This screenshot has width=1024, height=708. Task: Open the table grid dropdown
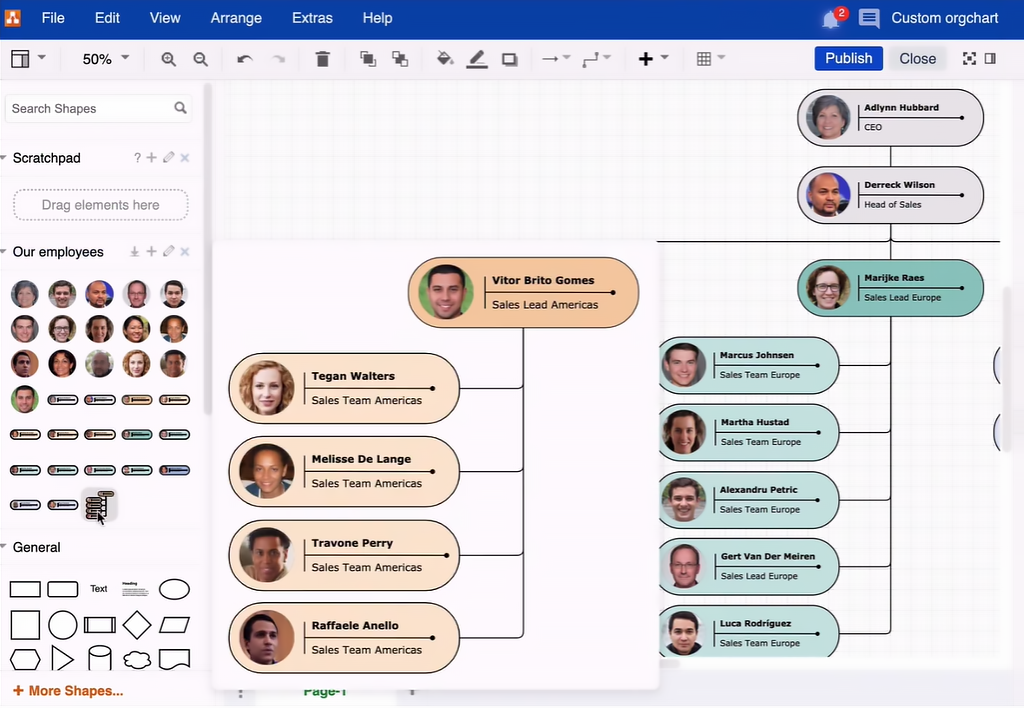[711, 59]
